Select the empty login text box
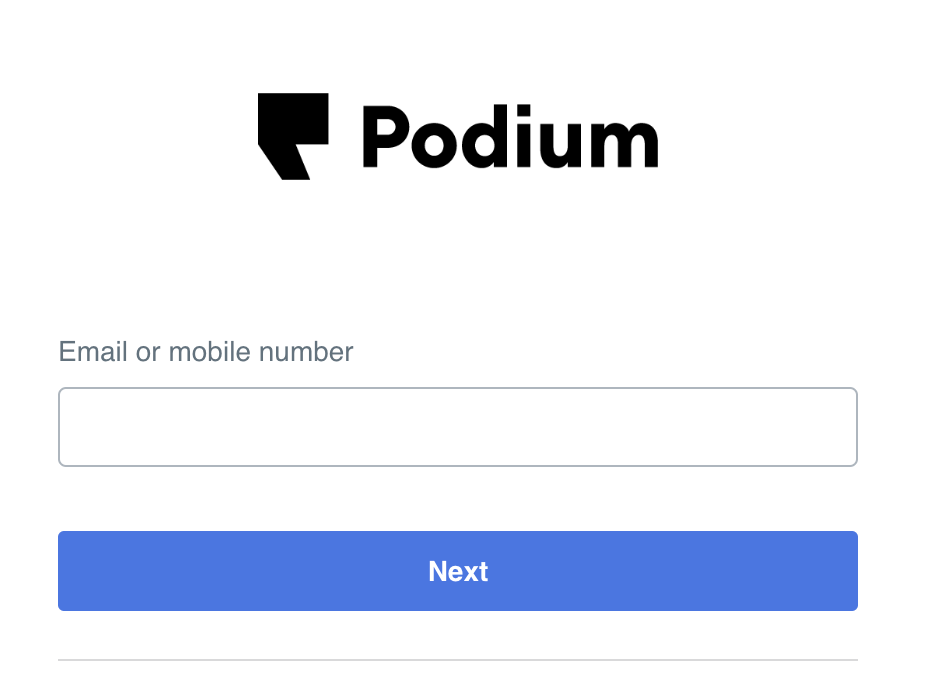This screenshot has width=934, height=674. click(x=457, y=427)
